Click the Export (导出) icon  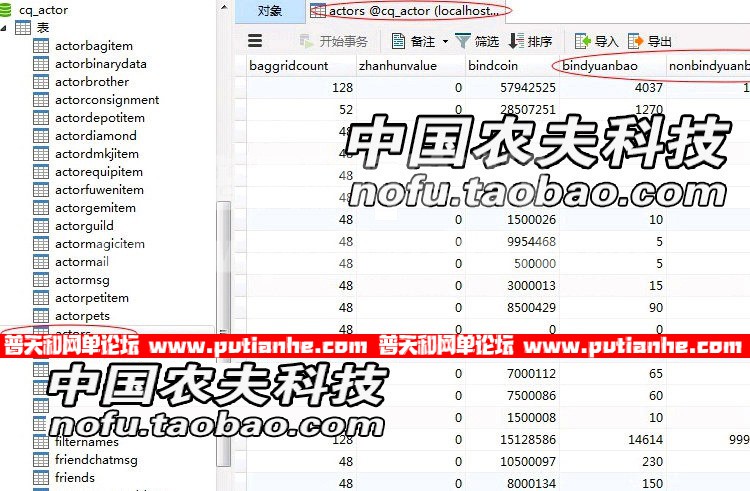635,41
